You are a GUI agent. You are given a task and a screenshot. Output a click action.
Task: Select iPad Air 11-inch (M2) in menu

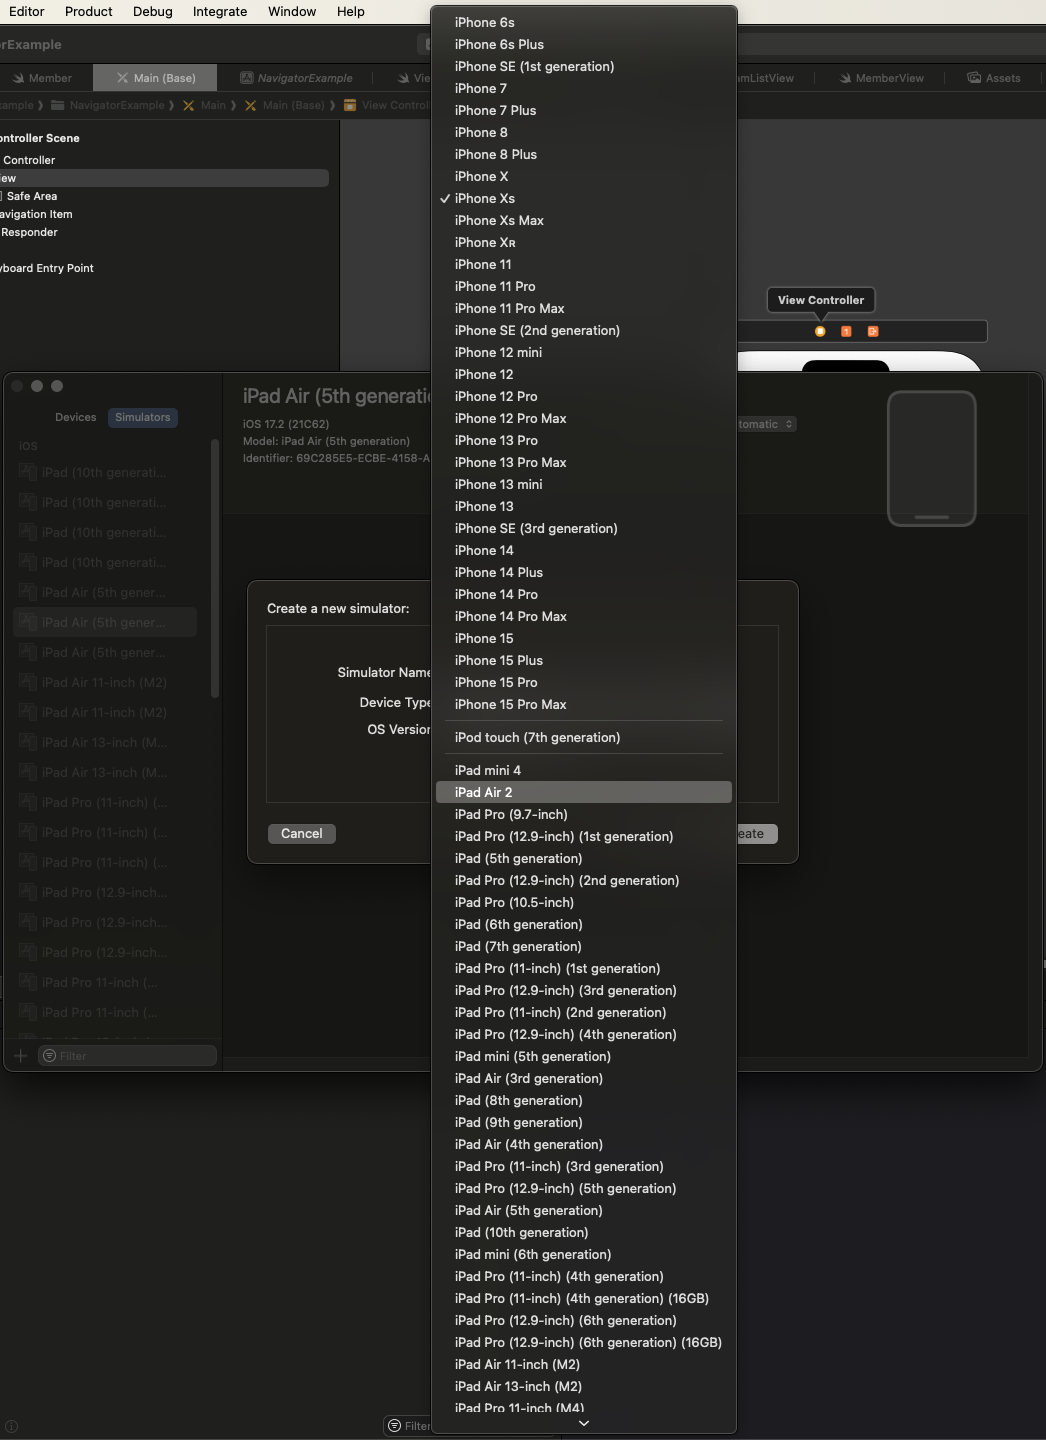584,1364
